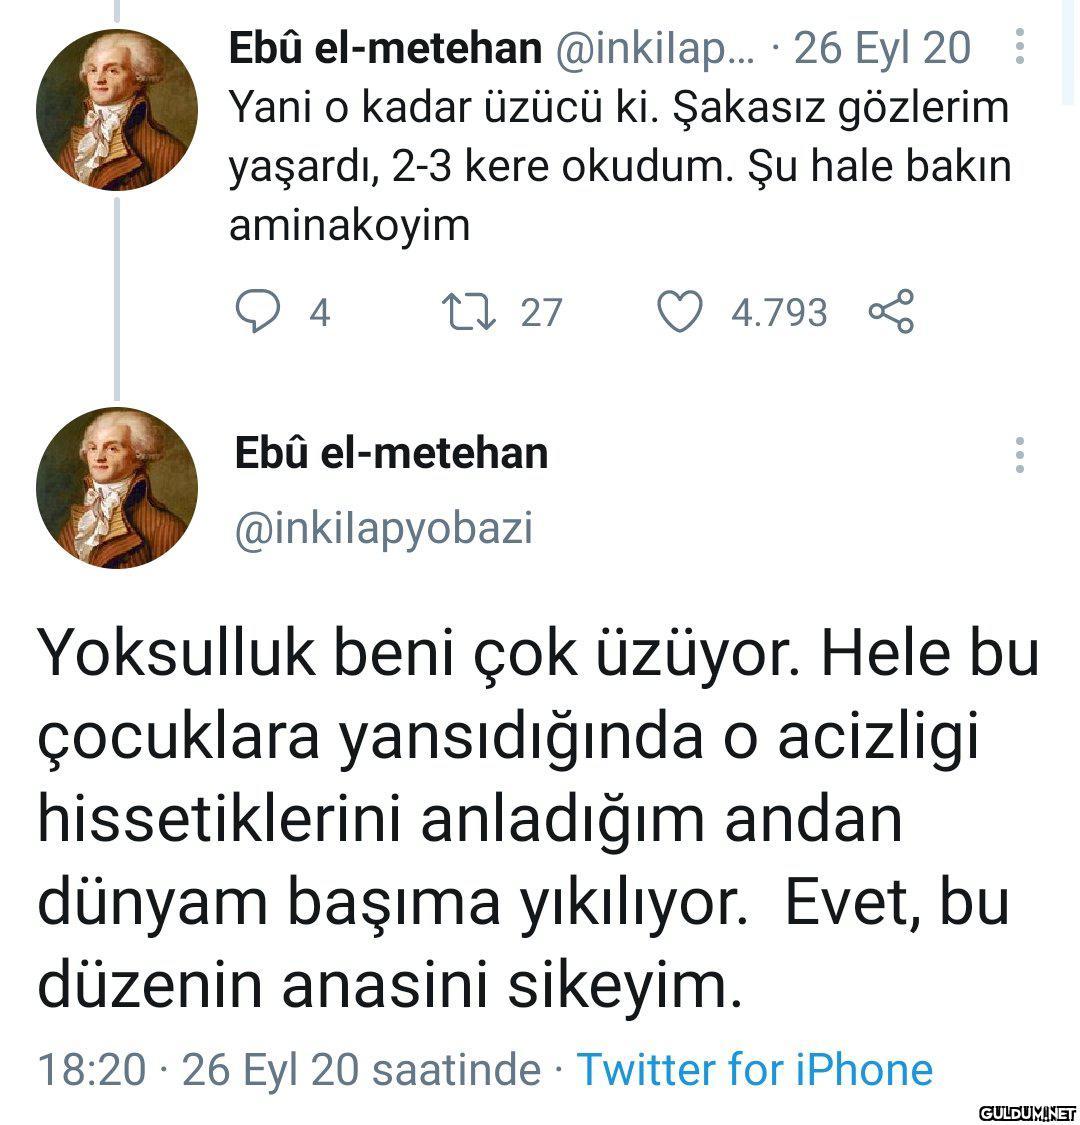Open the top tweet's bold name Ebû el-metehan
This screenshot has height=1125, width=1080.
pos(385,47)
